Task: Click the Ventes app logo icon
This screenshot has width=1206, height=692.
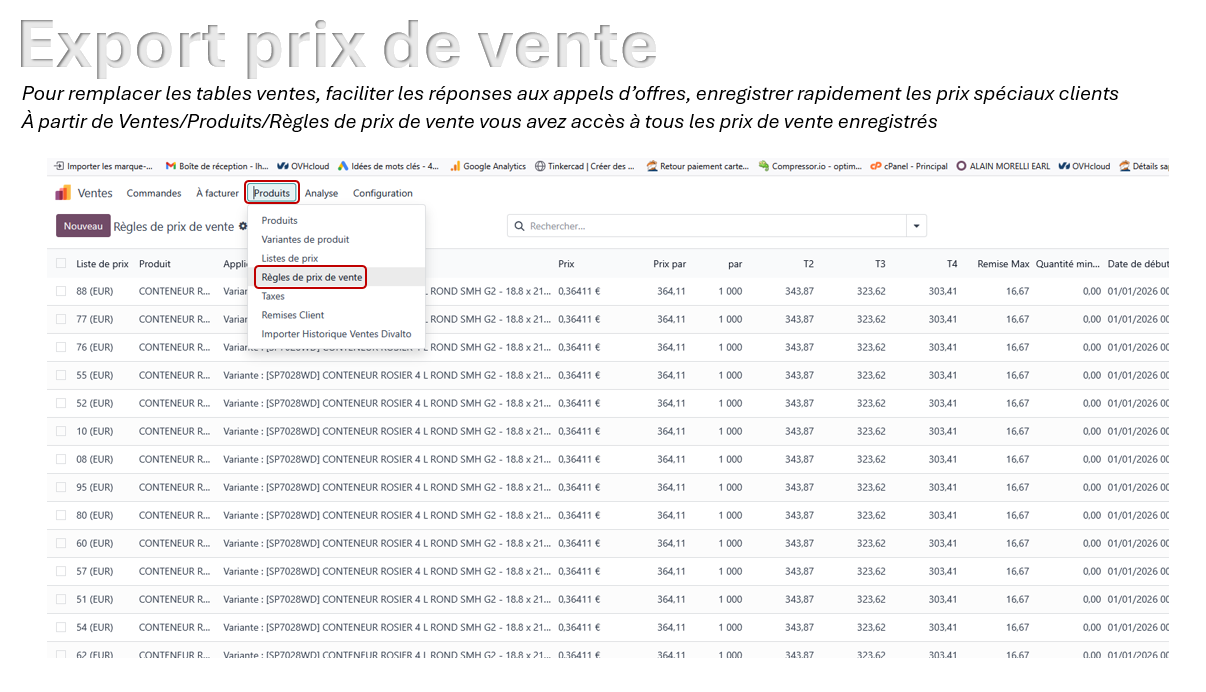Action: 63,193
